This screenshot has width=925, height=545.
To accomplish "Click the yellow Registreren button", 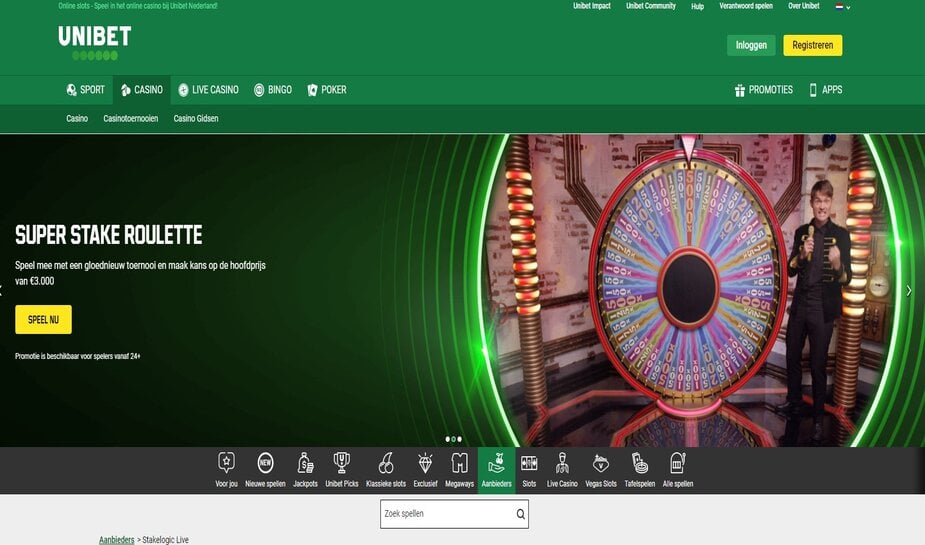I will pyautogui.click(x=812, y=45).
